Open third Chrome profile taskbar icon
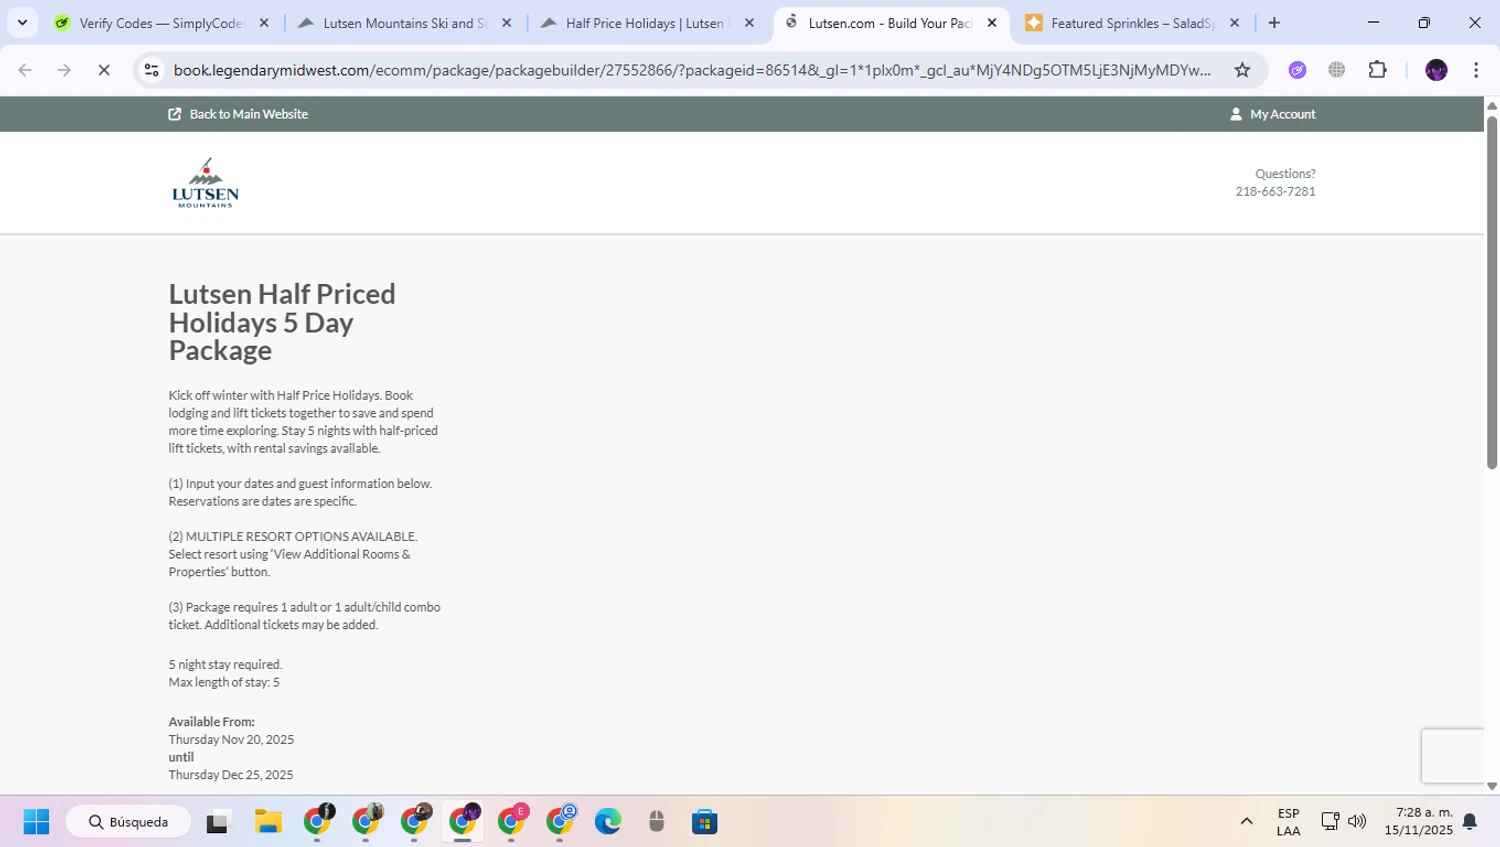 click(415, 822)
